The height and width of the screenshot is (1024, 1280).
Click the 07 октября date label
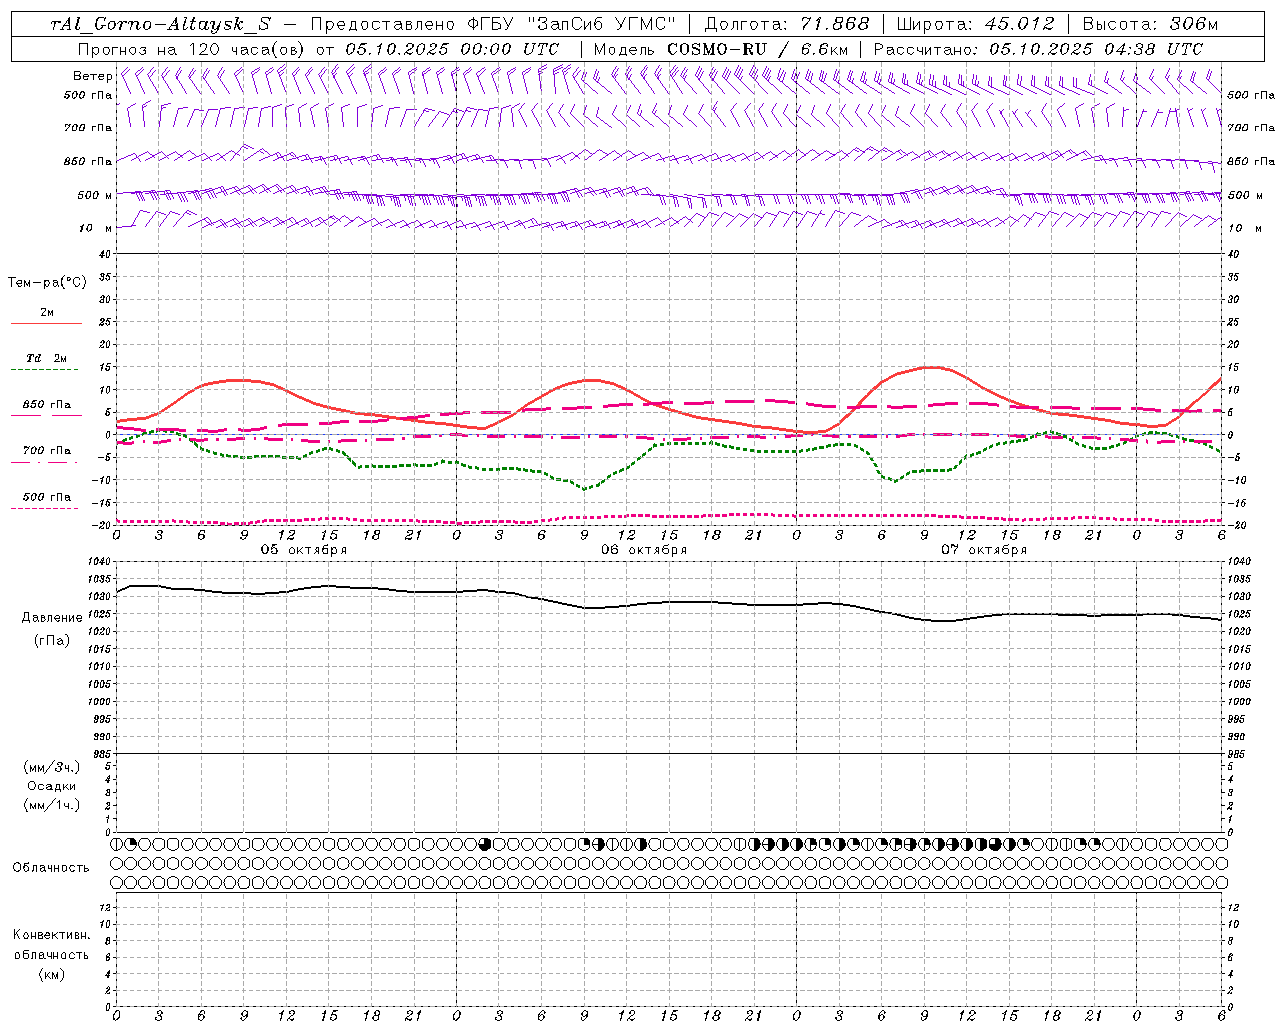click(x=984, y=550)
